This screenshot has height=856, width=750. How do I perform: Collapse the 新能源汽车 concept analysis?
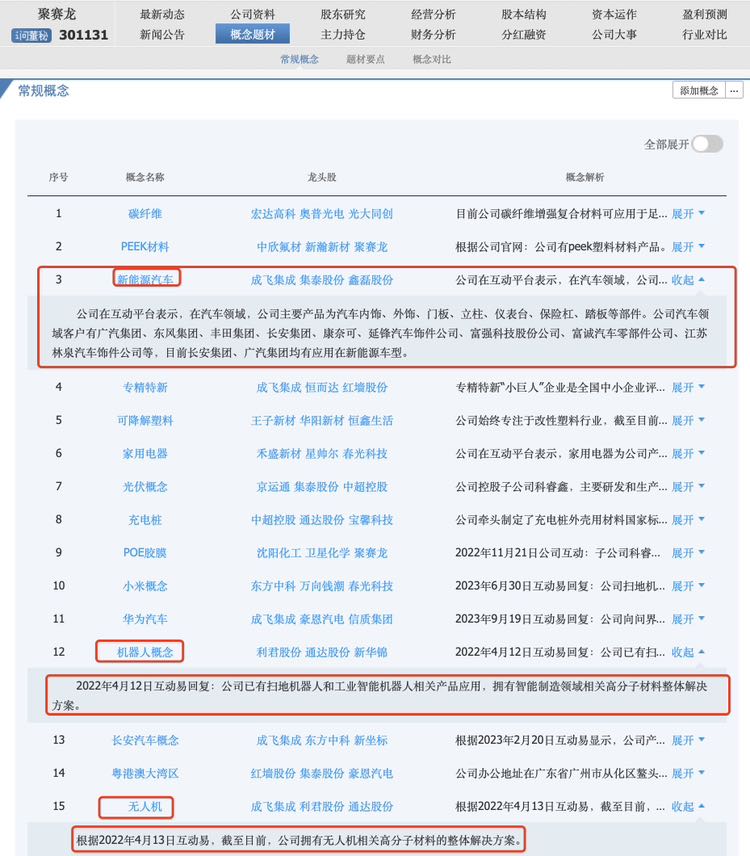pos(688,280)
